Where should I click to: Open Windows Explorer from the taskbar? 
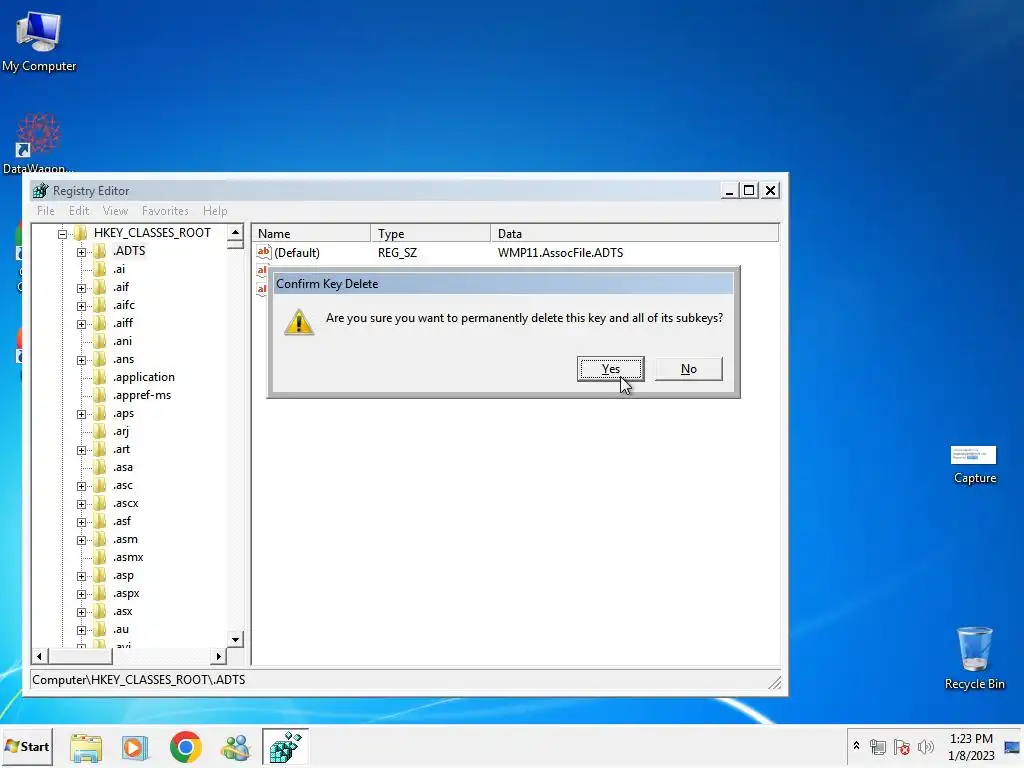[x=86, y=747]
